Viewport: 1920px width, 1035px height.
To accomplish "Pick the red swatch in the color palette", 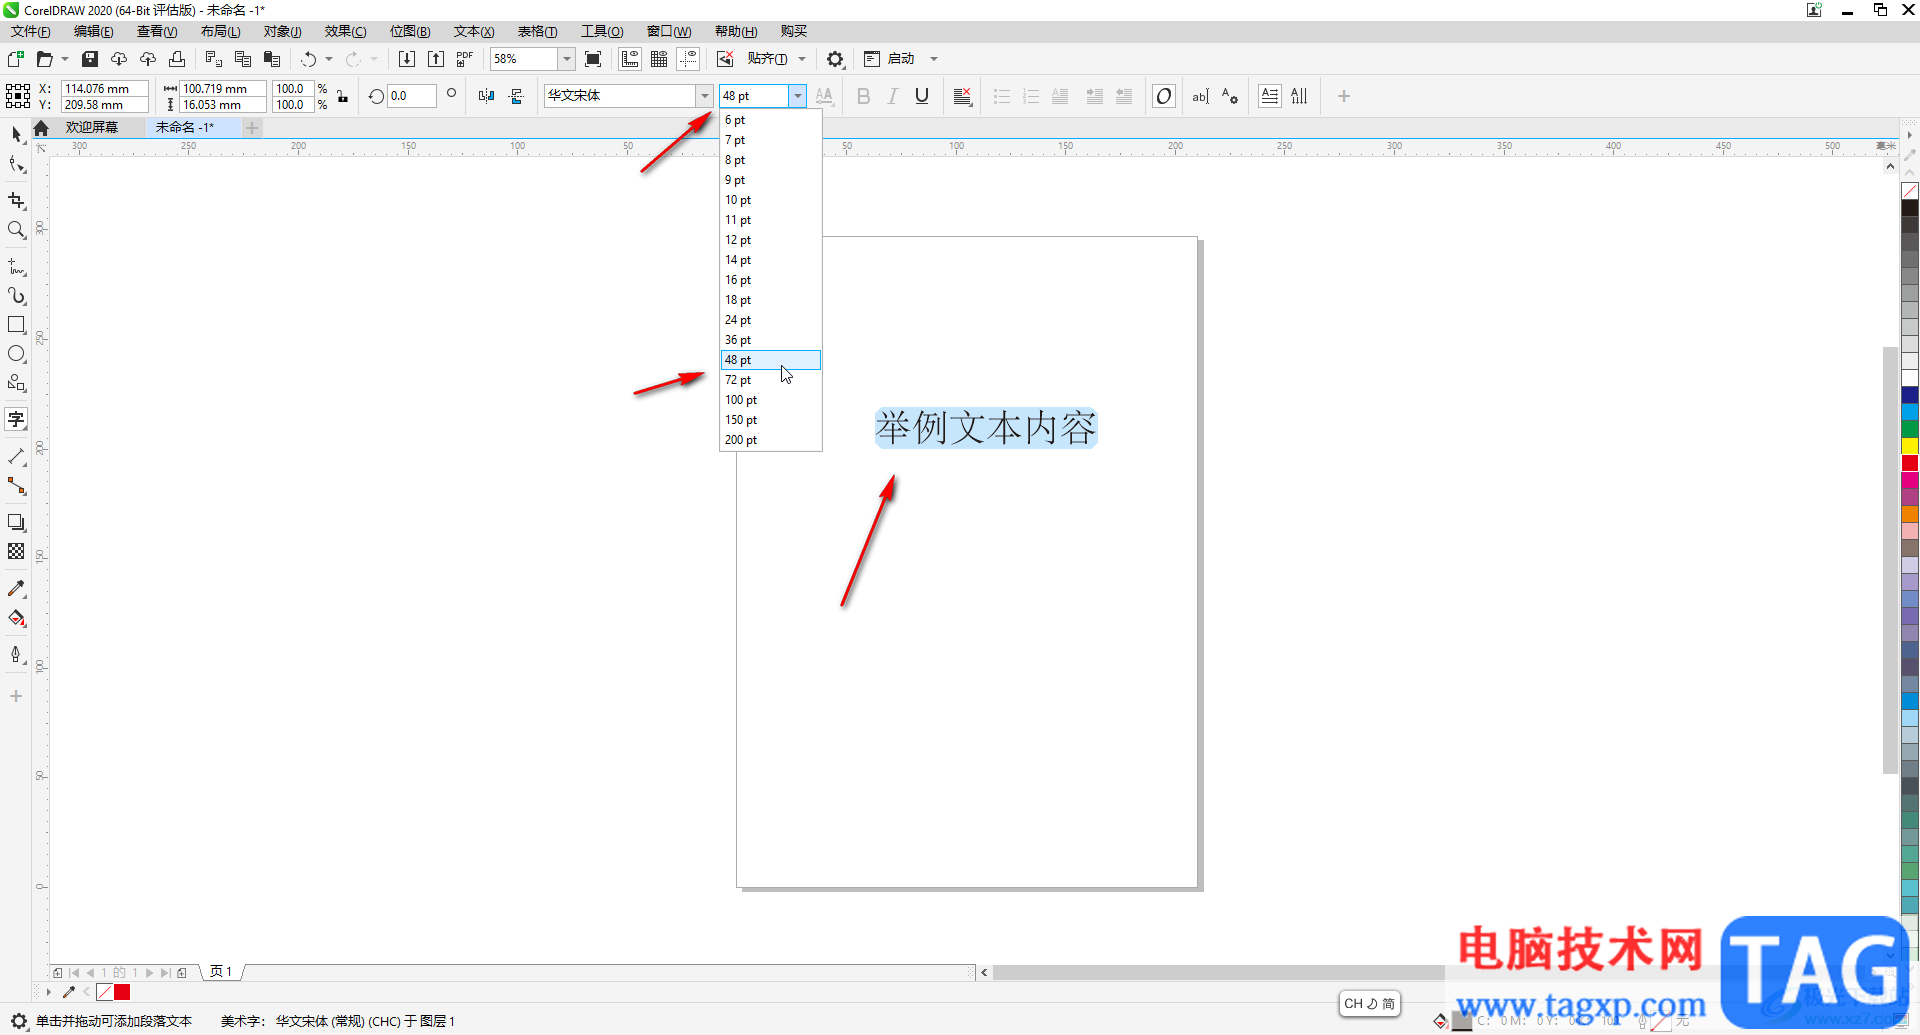I will [x=1910, y=463].
